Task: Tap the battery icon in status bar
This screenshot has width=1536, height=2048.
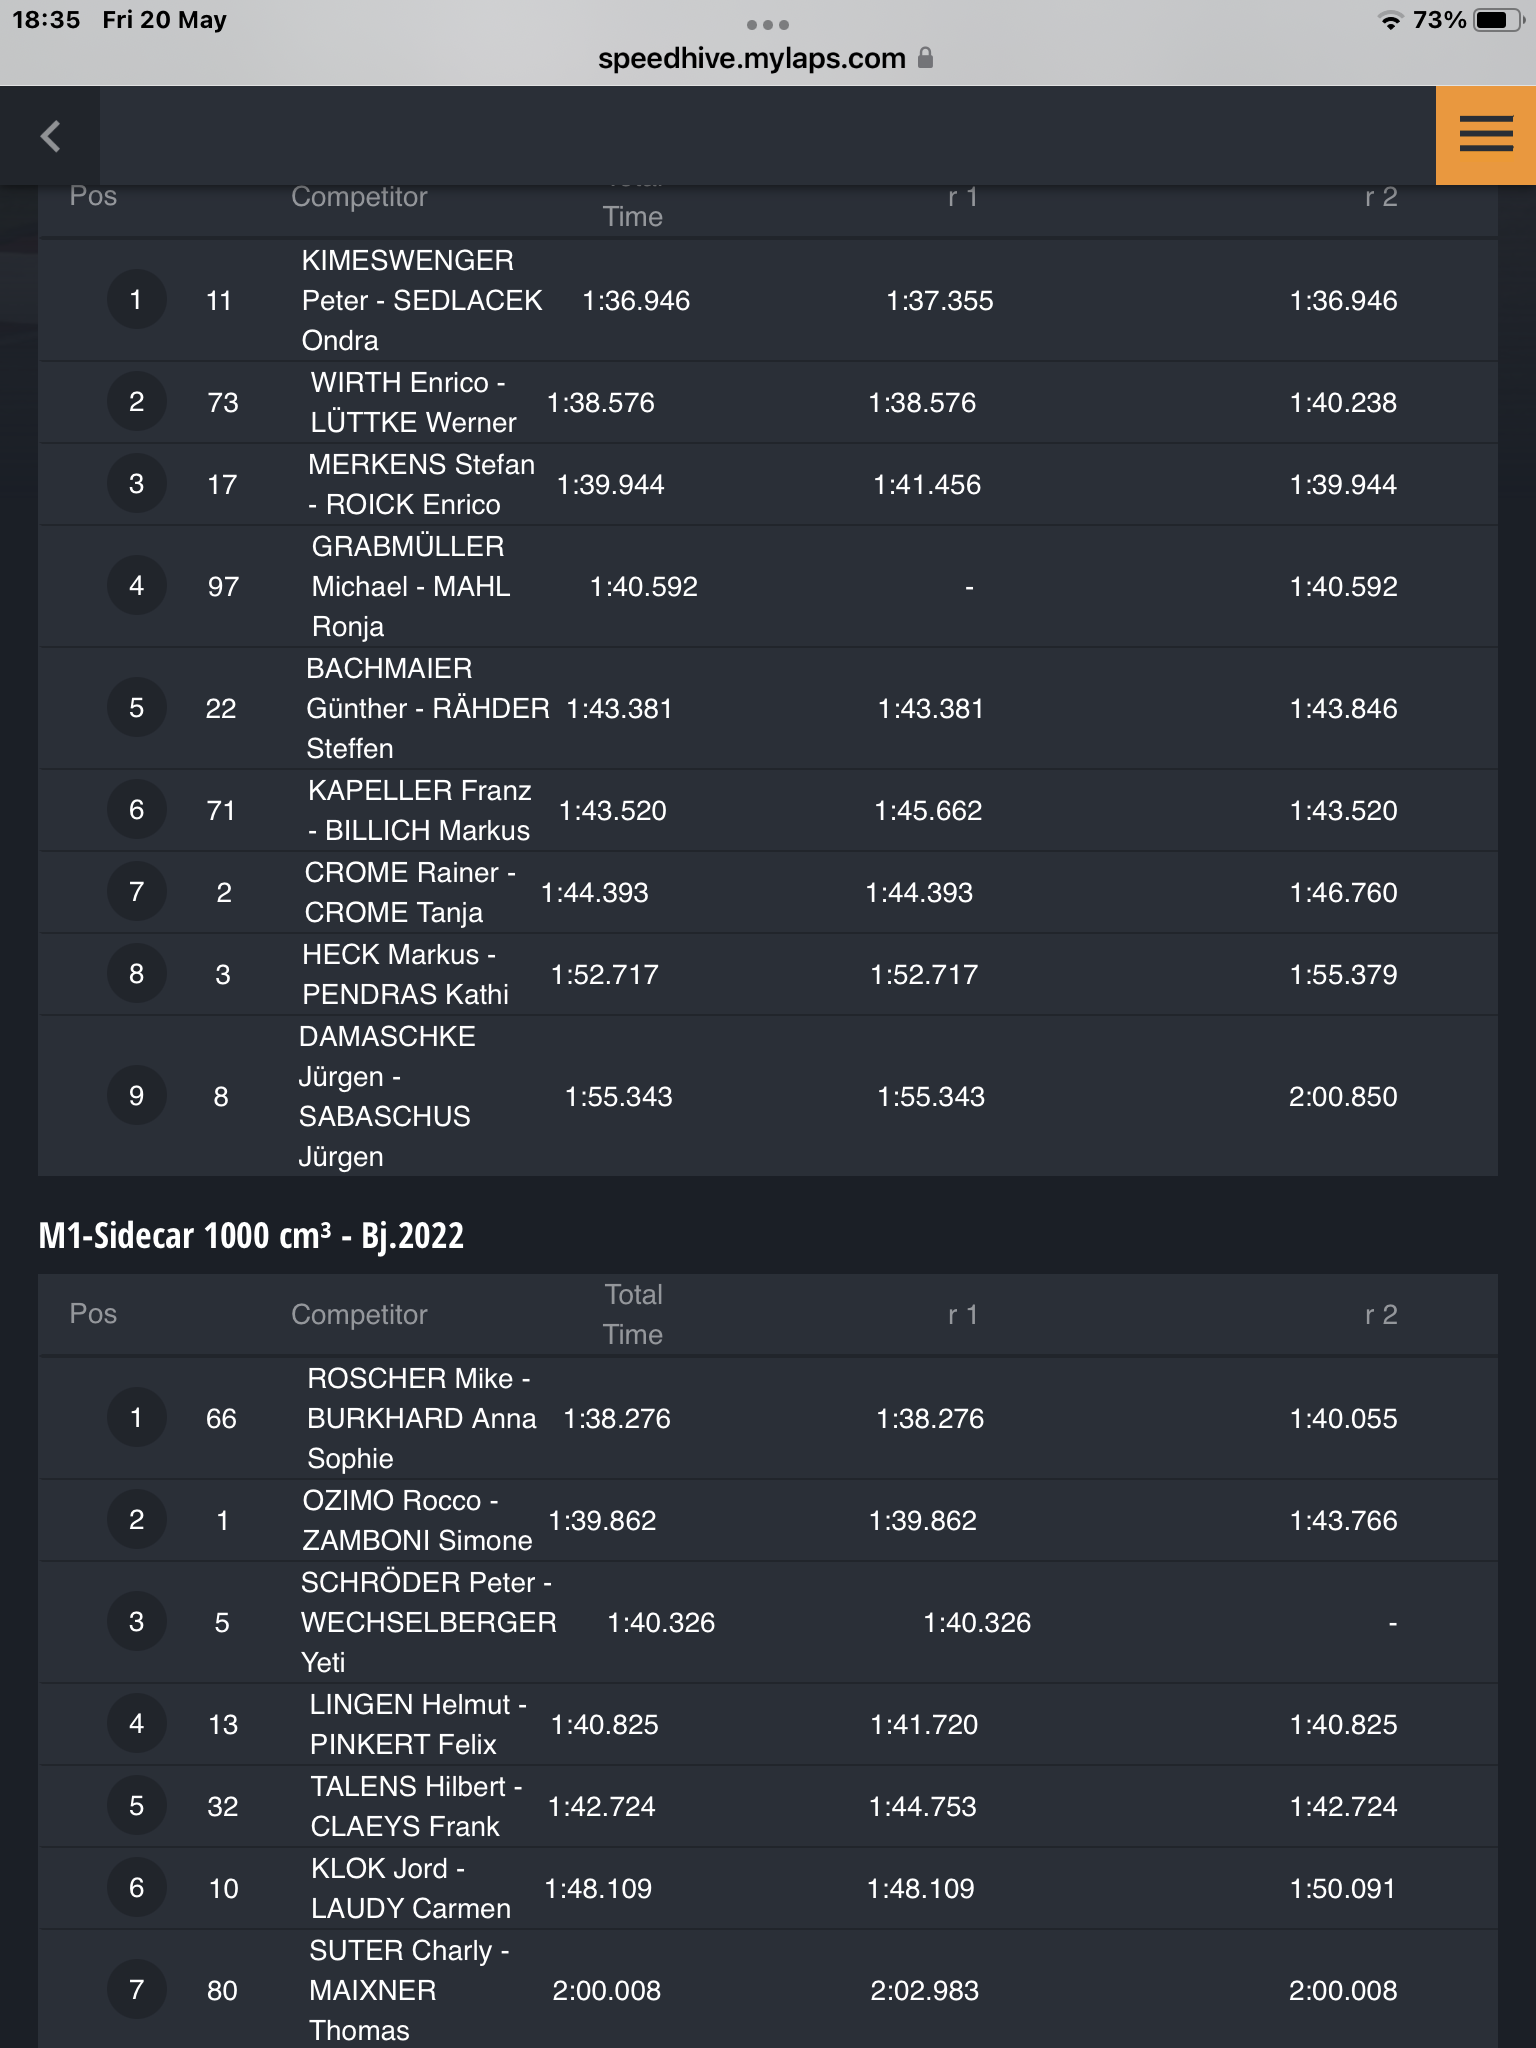Action: (1499, 20)
